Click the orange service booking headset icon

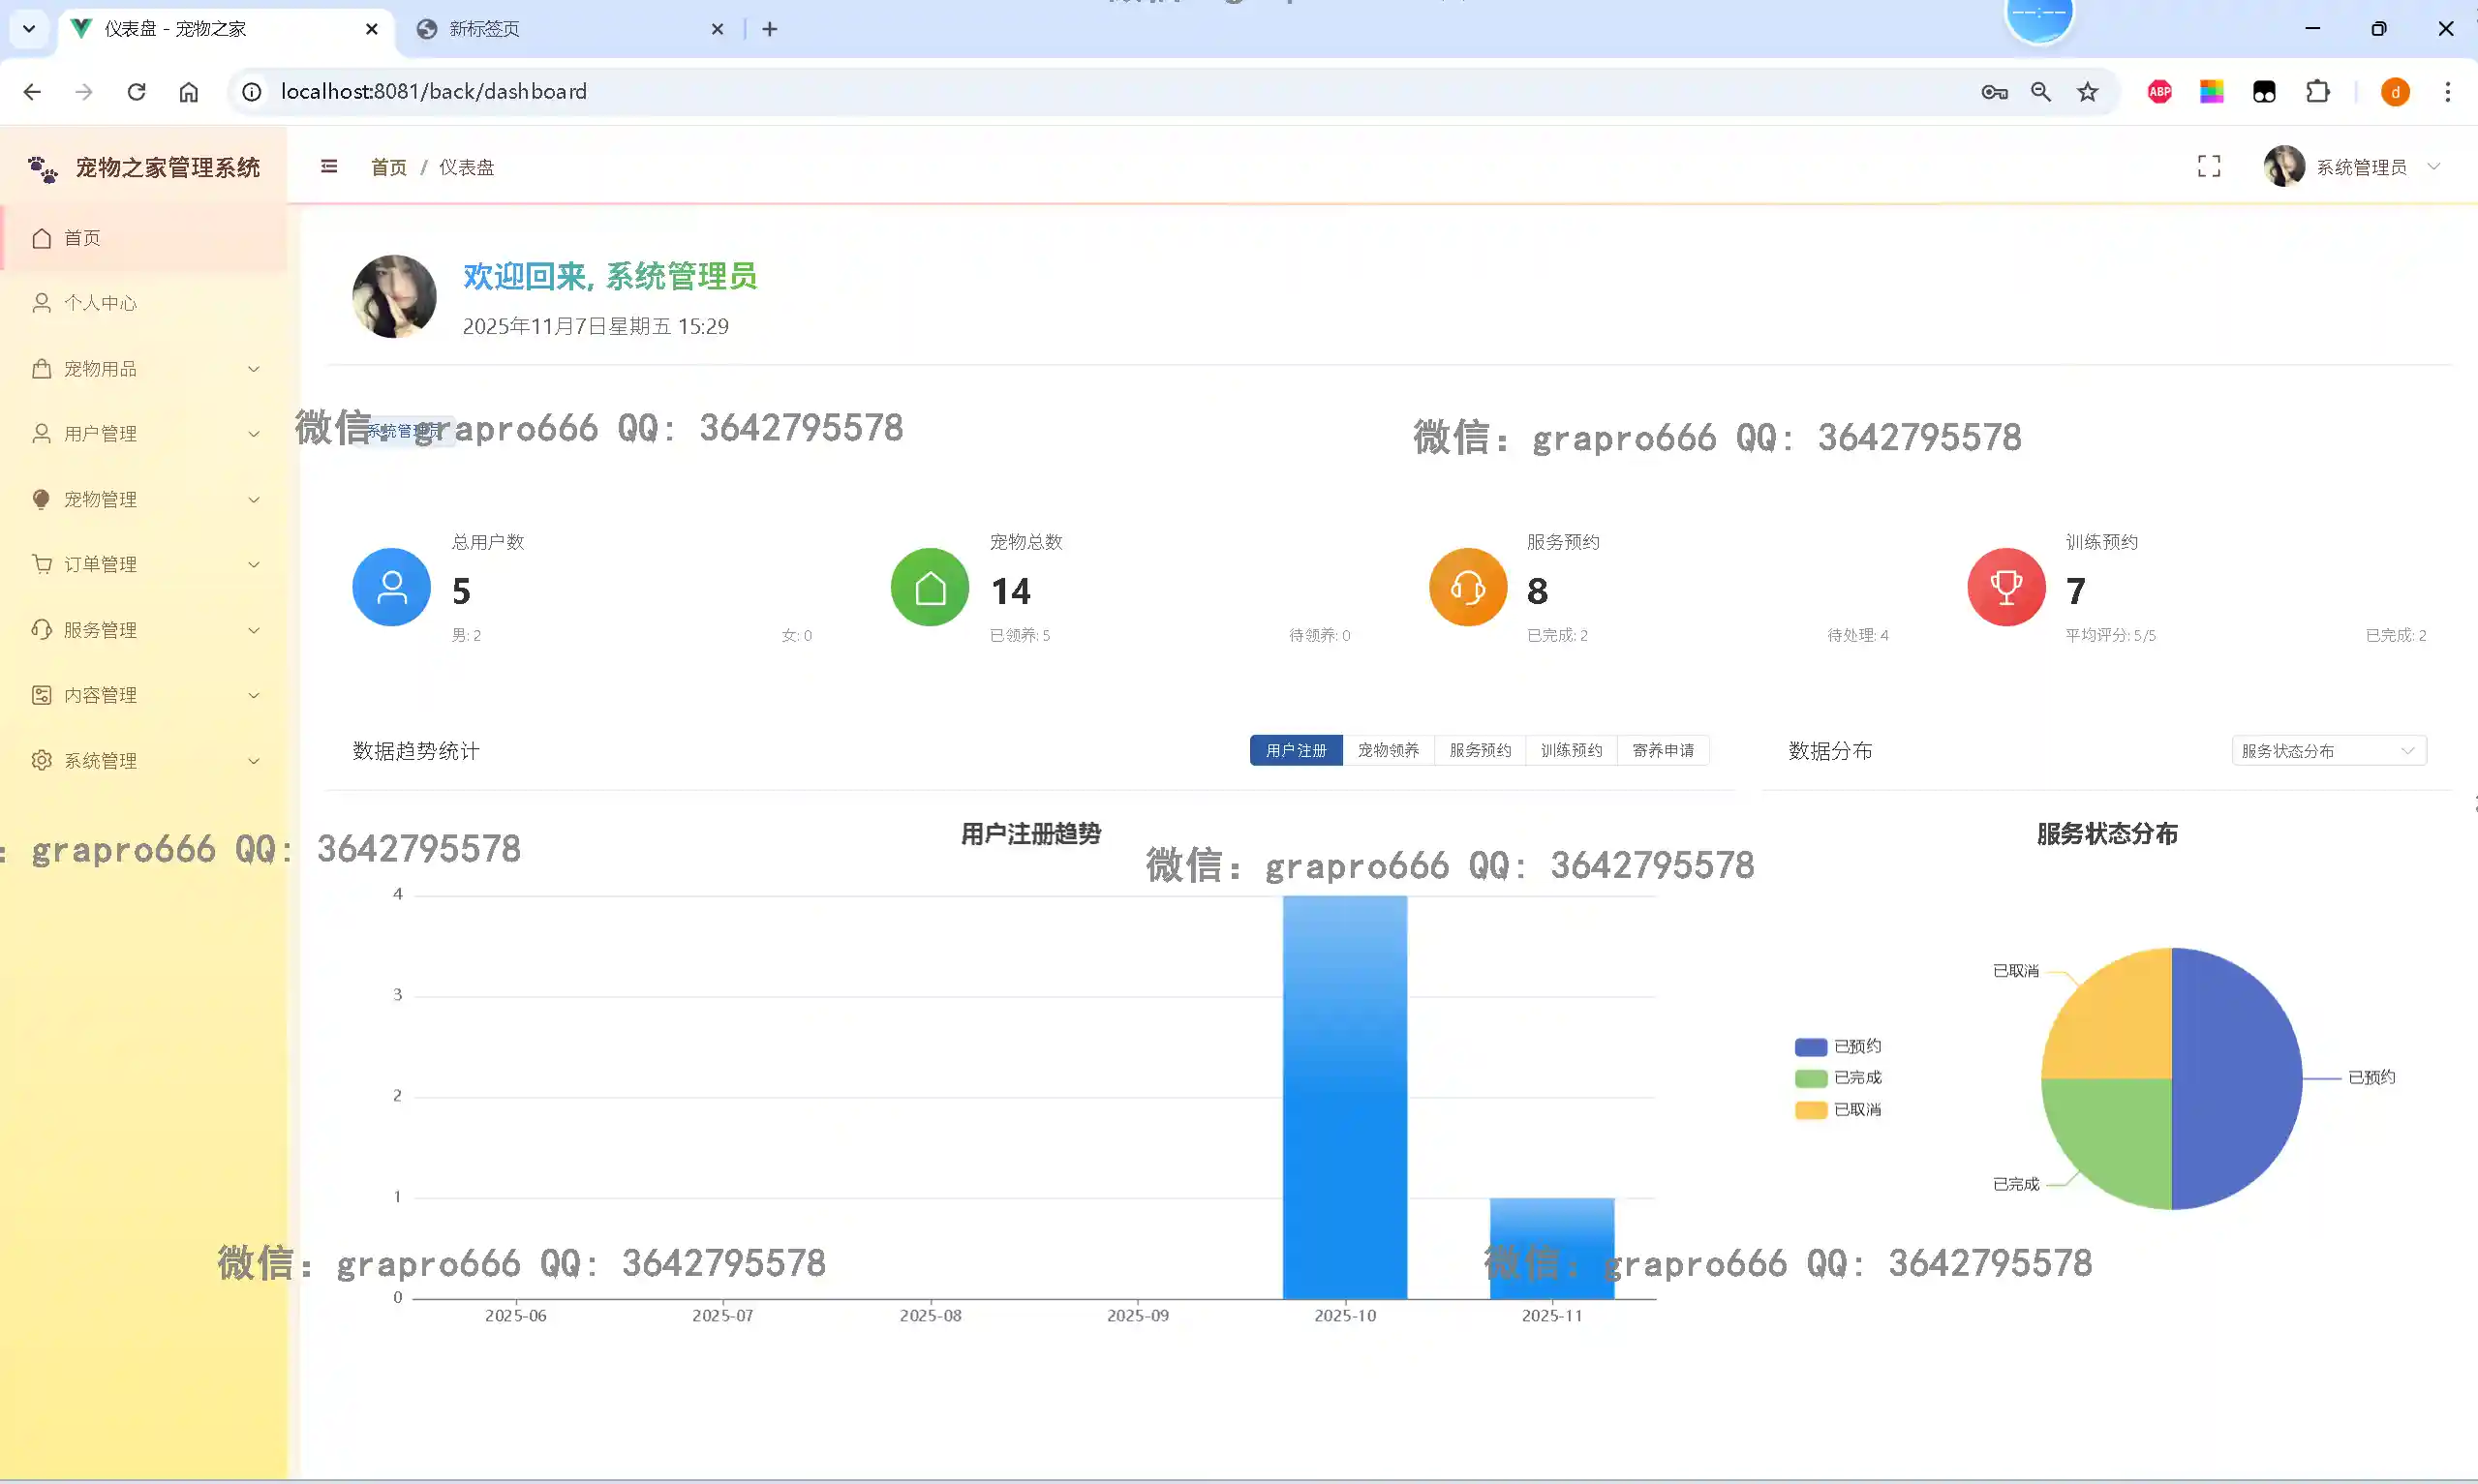(1467, 587)
